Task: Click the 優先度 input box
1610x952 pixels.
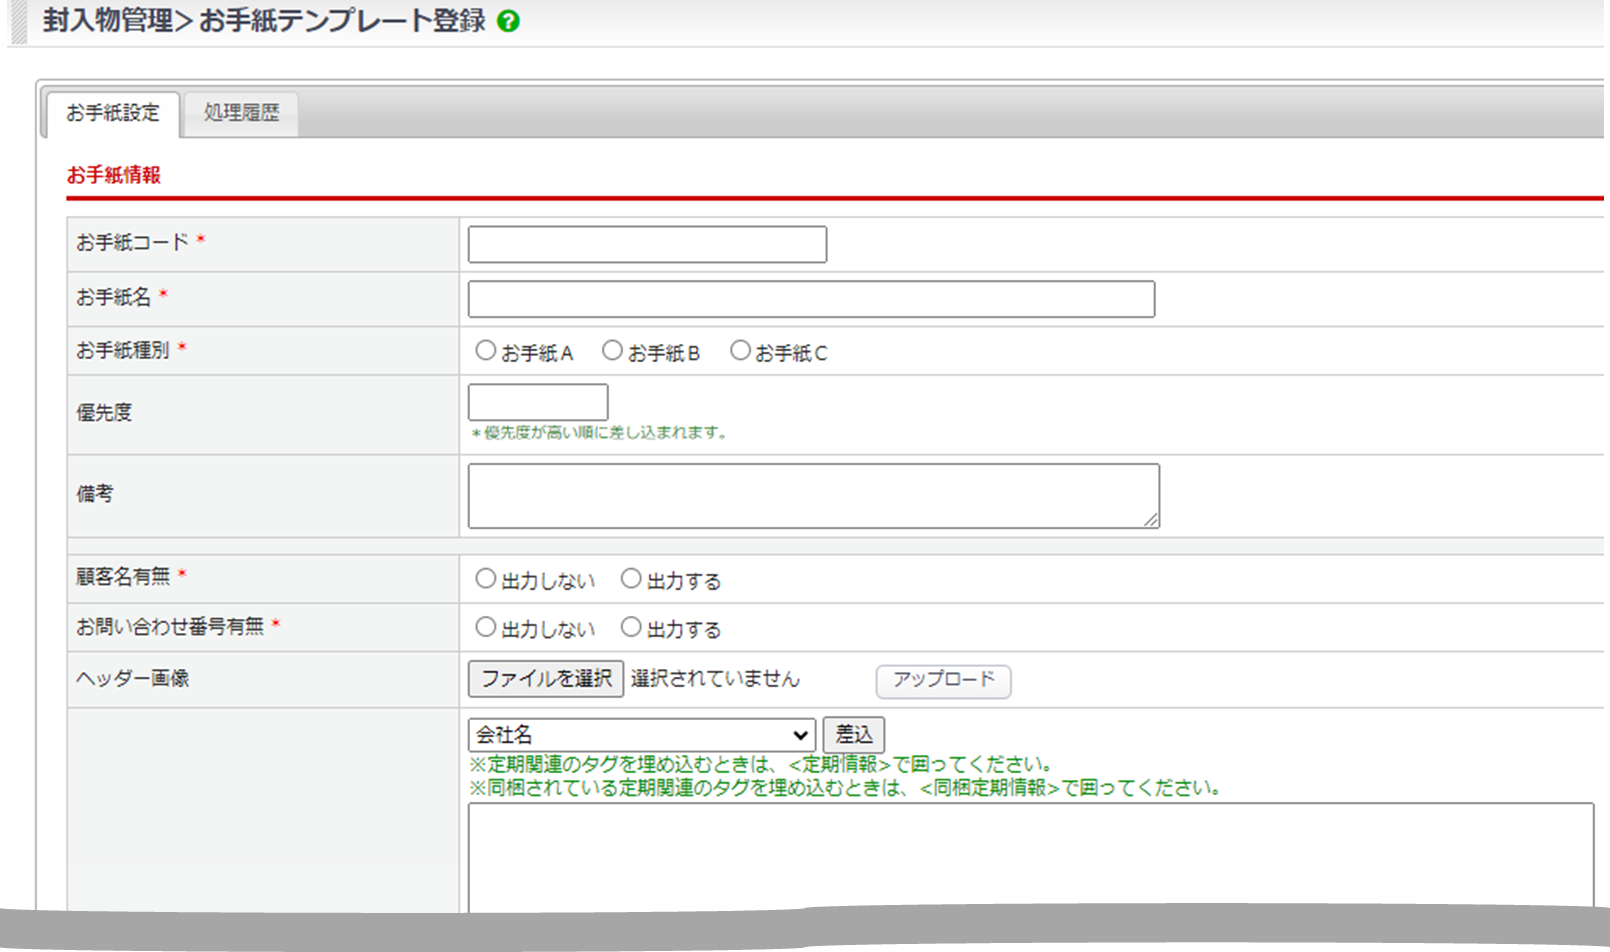Action: click(538, 402)
